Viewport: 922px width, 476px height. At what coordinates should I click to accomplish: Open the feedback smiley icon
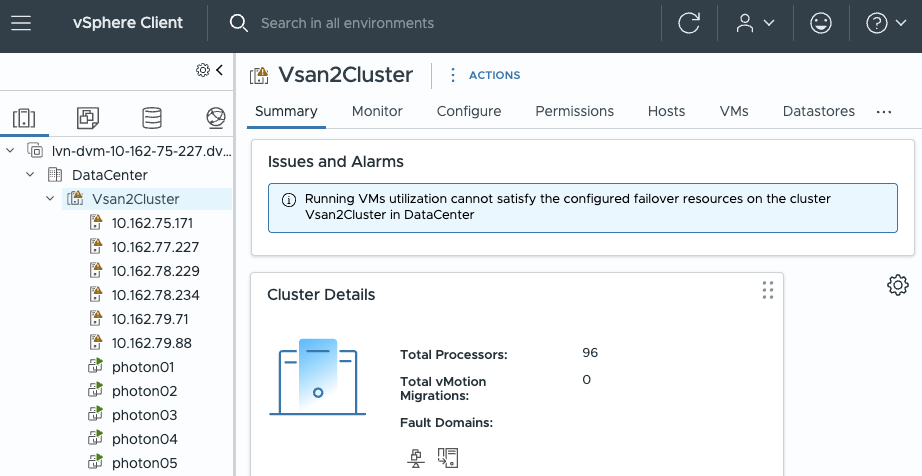821,23
